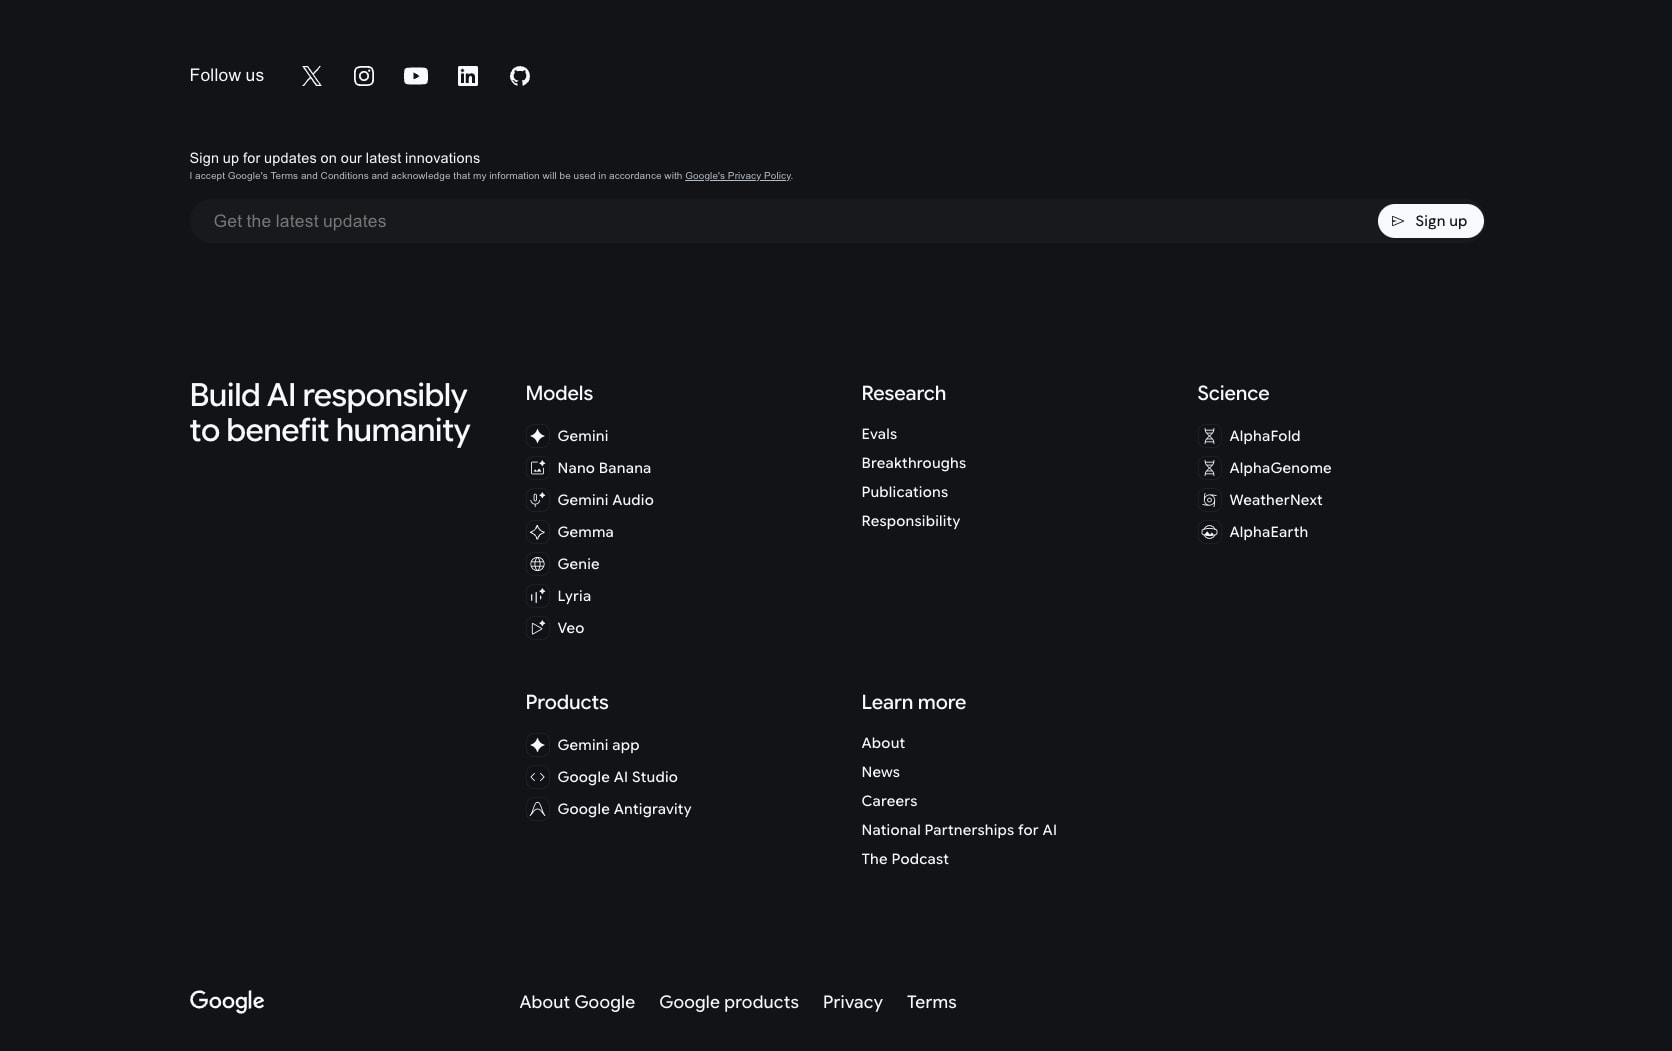Open the Nano Banana link
This screenshot has height=1051, width=1672.
[x=604, y=468]
